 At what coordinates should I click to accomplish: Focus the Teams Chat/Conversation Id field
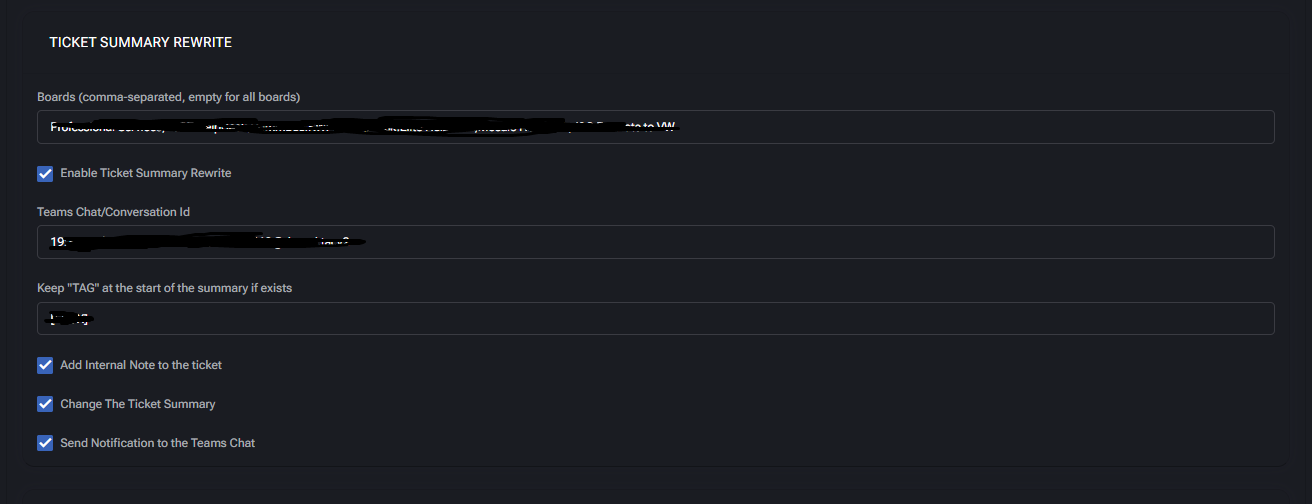coord(800,242)
